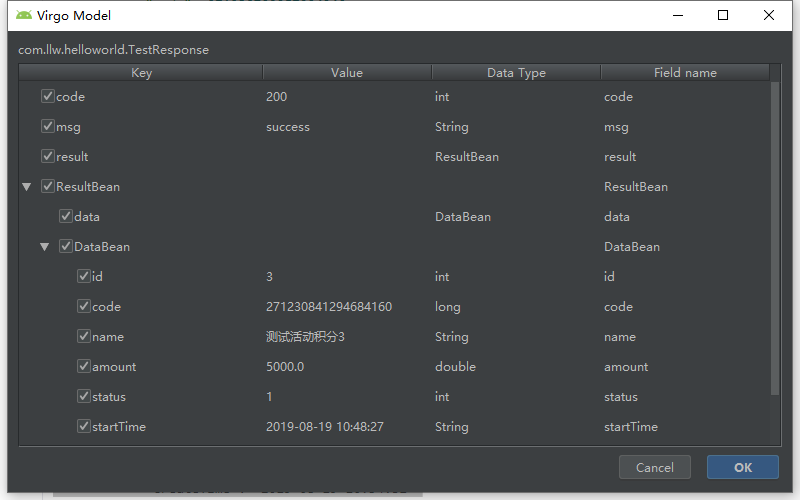The image size is (800, 500).
Task: Select the value 271230841294684160
Action: 329,307
